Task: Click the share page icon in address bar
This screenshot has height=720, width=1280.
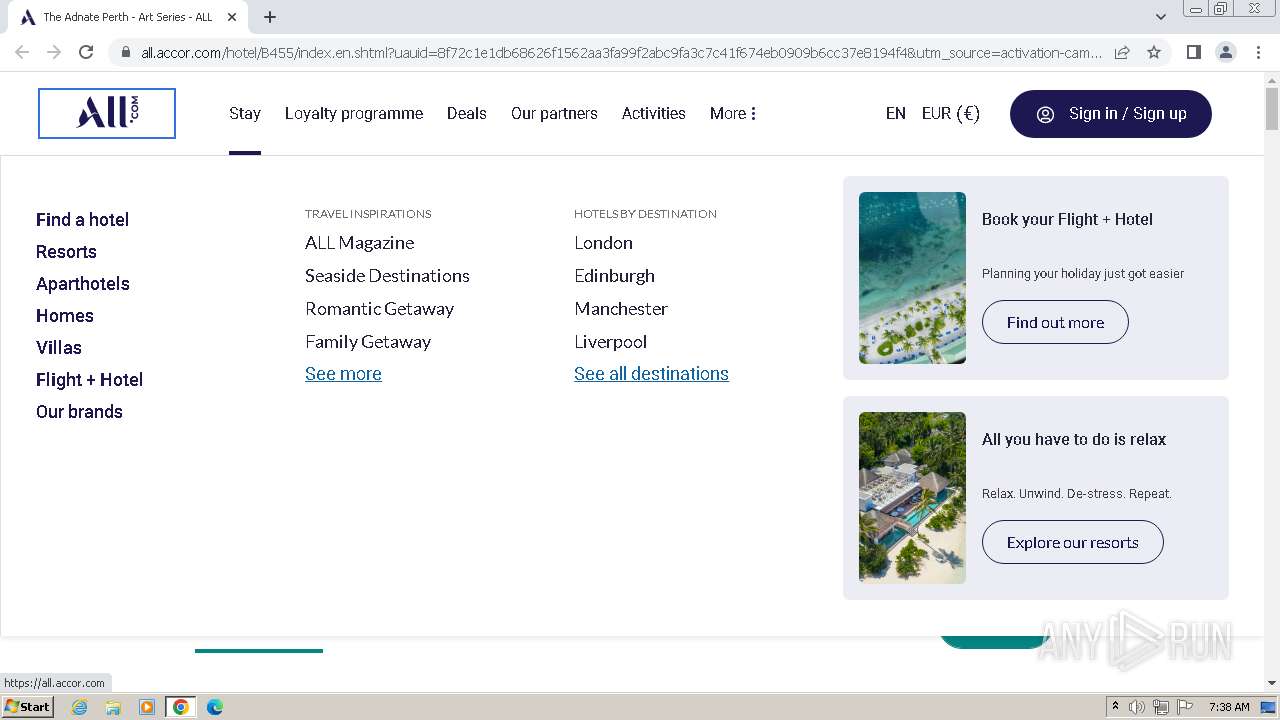Action: 1122,52
